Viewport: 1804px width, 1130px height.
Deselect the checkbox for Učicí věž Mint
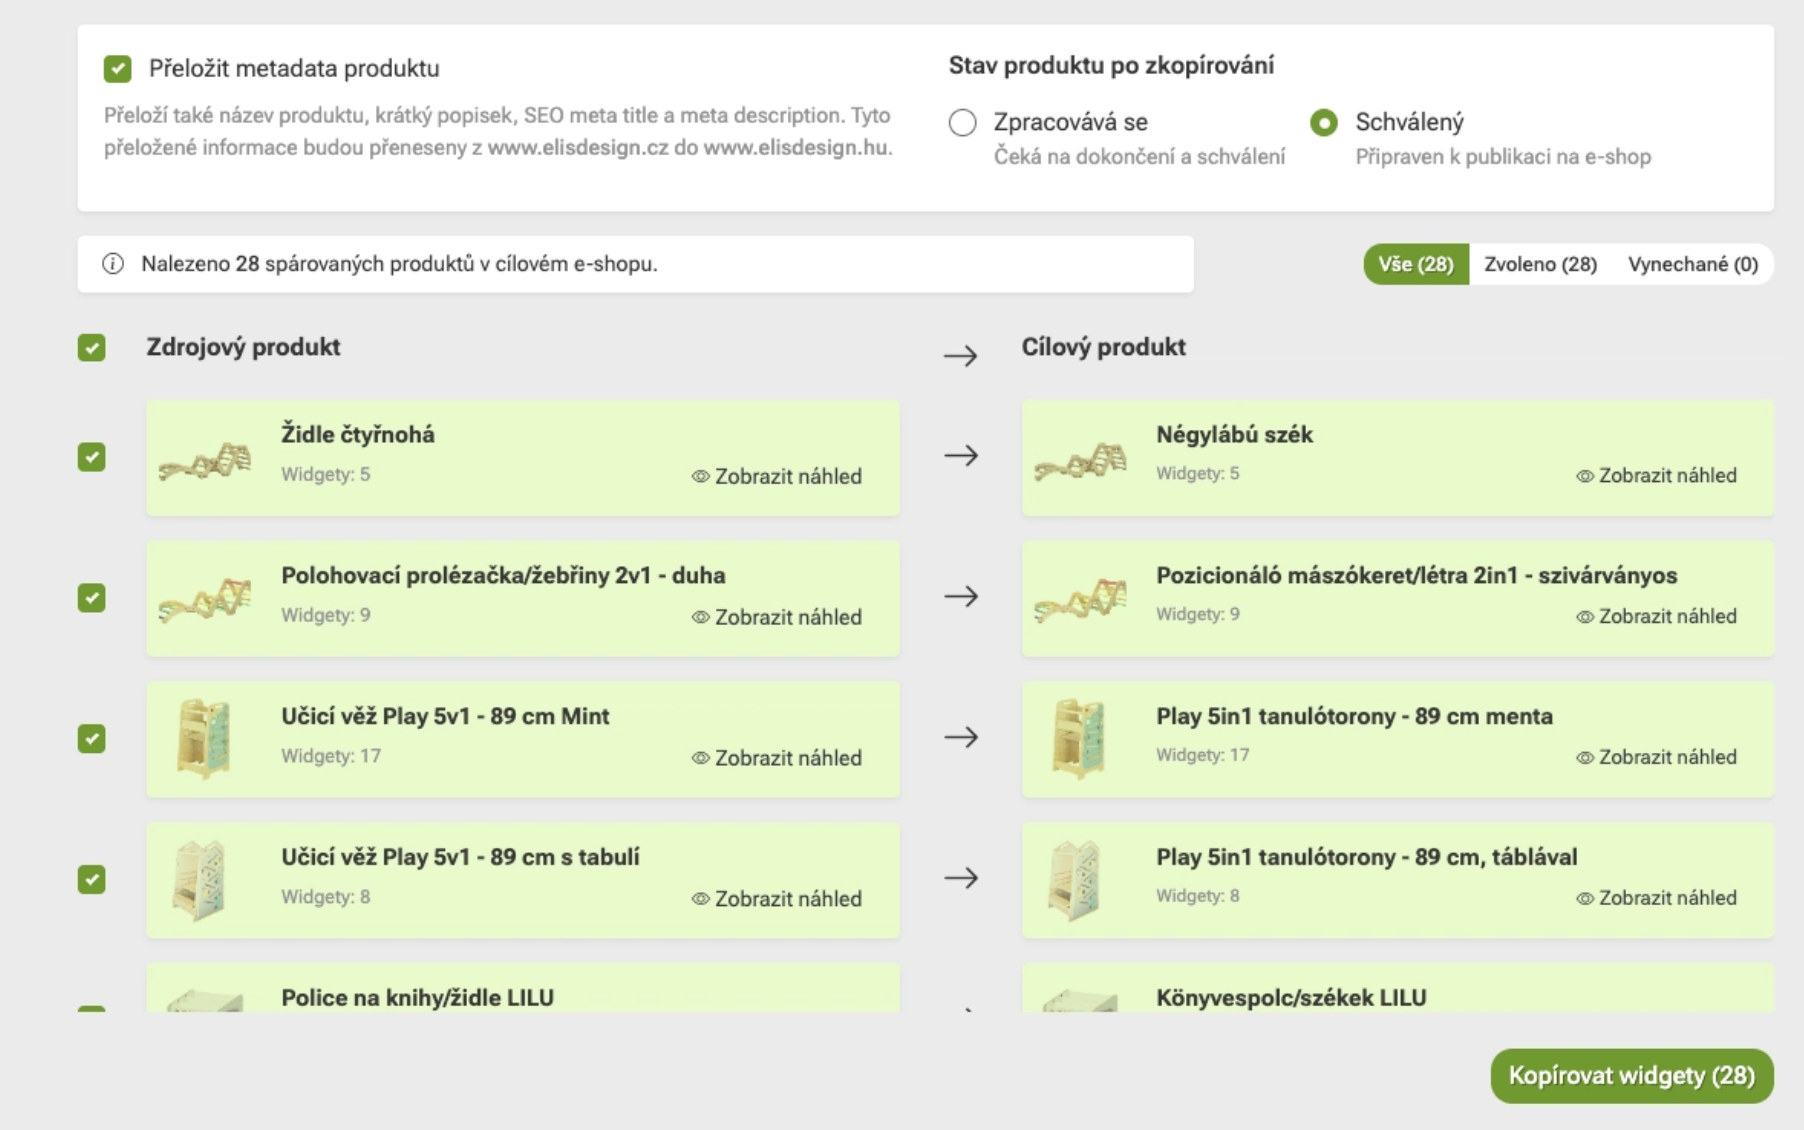92,739
